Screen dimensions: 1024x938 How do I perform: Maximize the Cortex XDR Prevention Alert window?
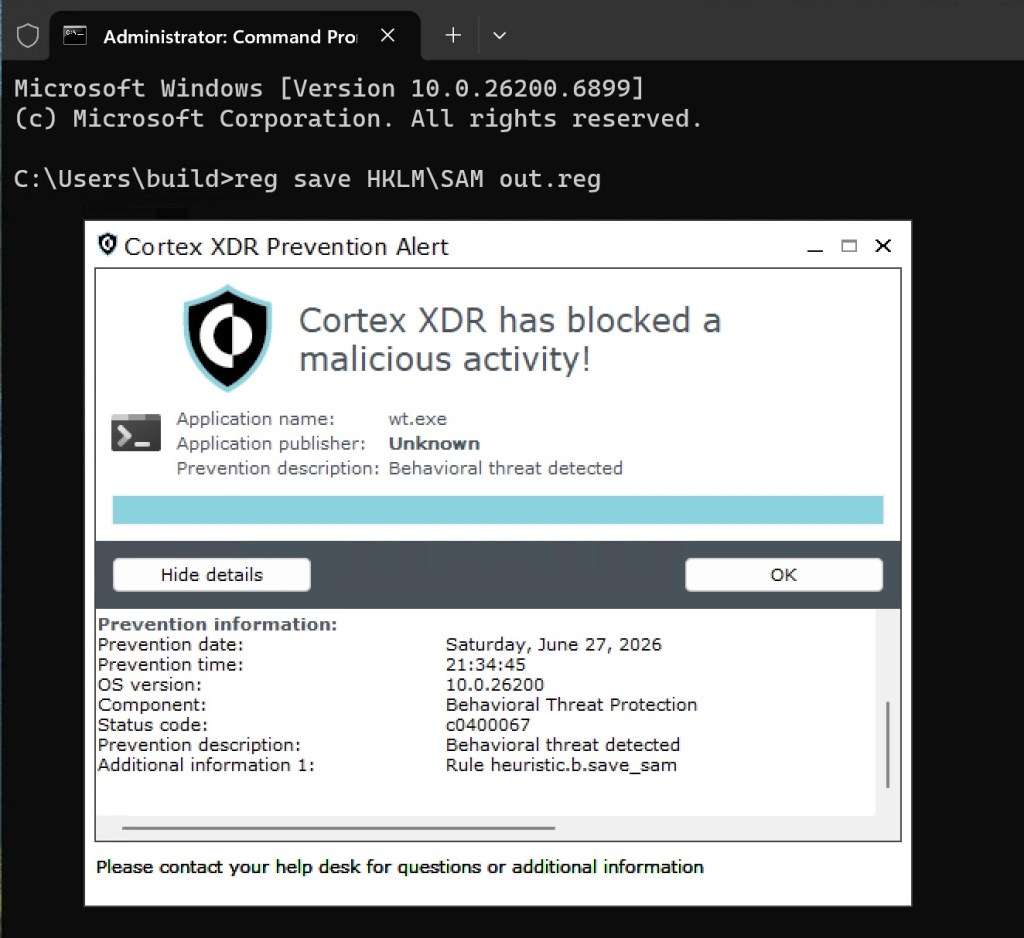coord(848,246)
